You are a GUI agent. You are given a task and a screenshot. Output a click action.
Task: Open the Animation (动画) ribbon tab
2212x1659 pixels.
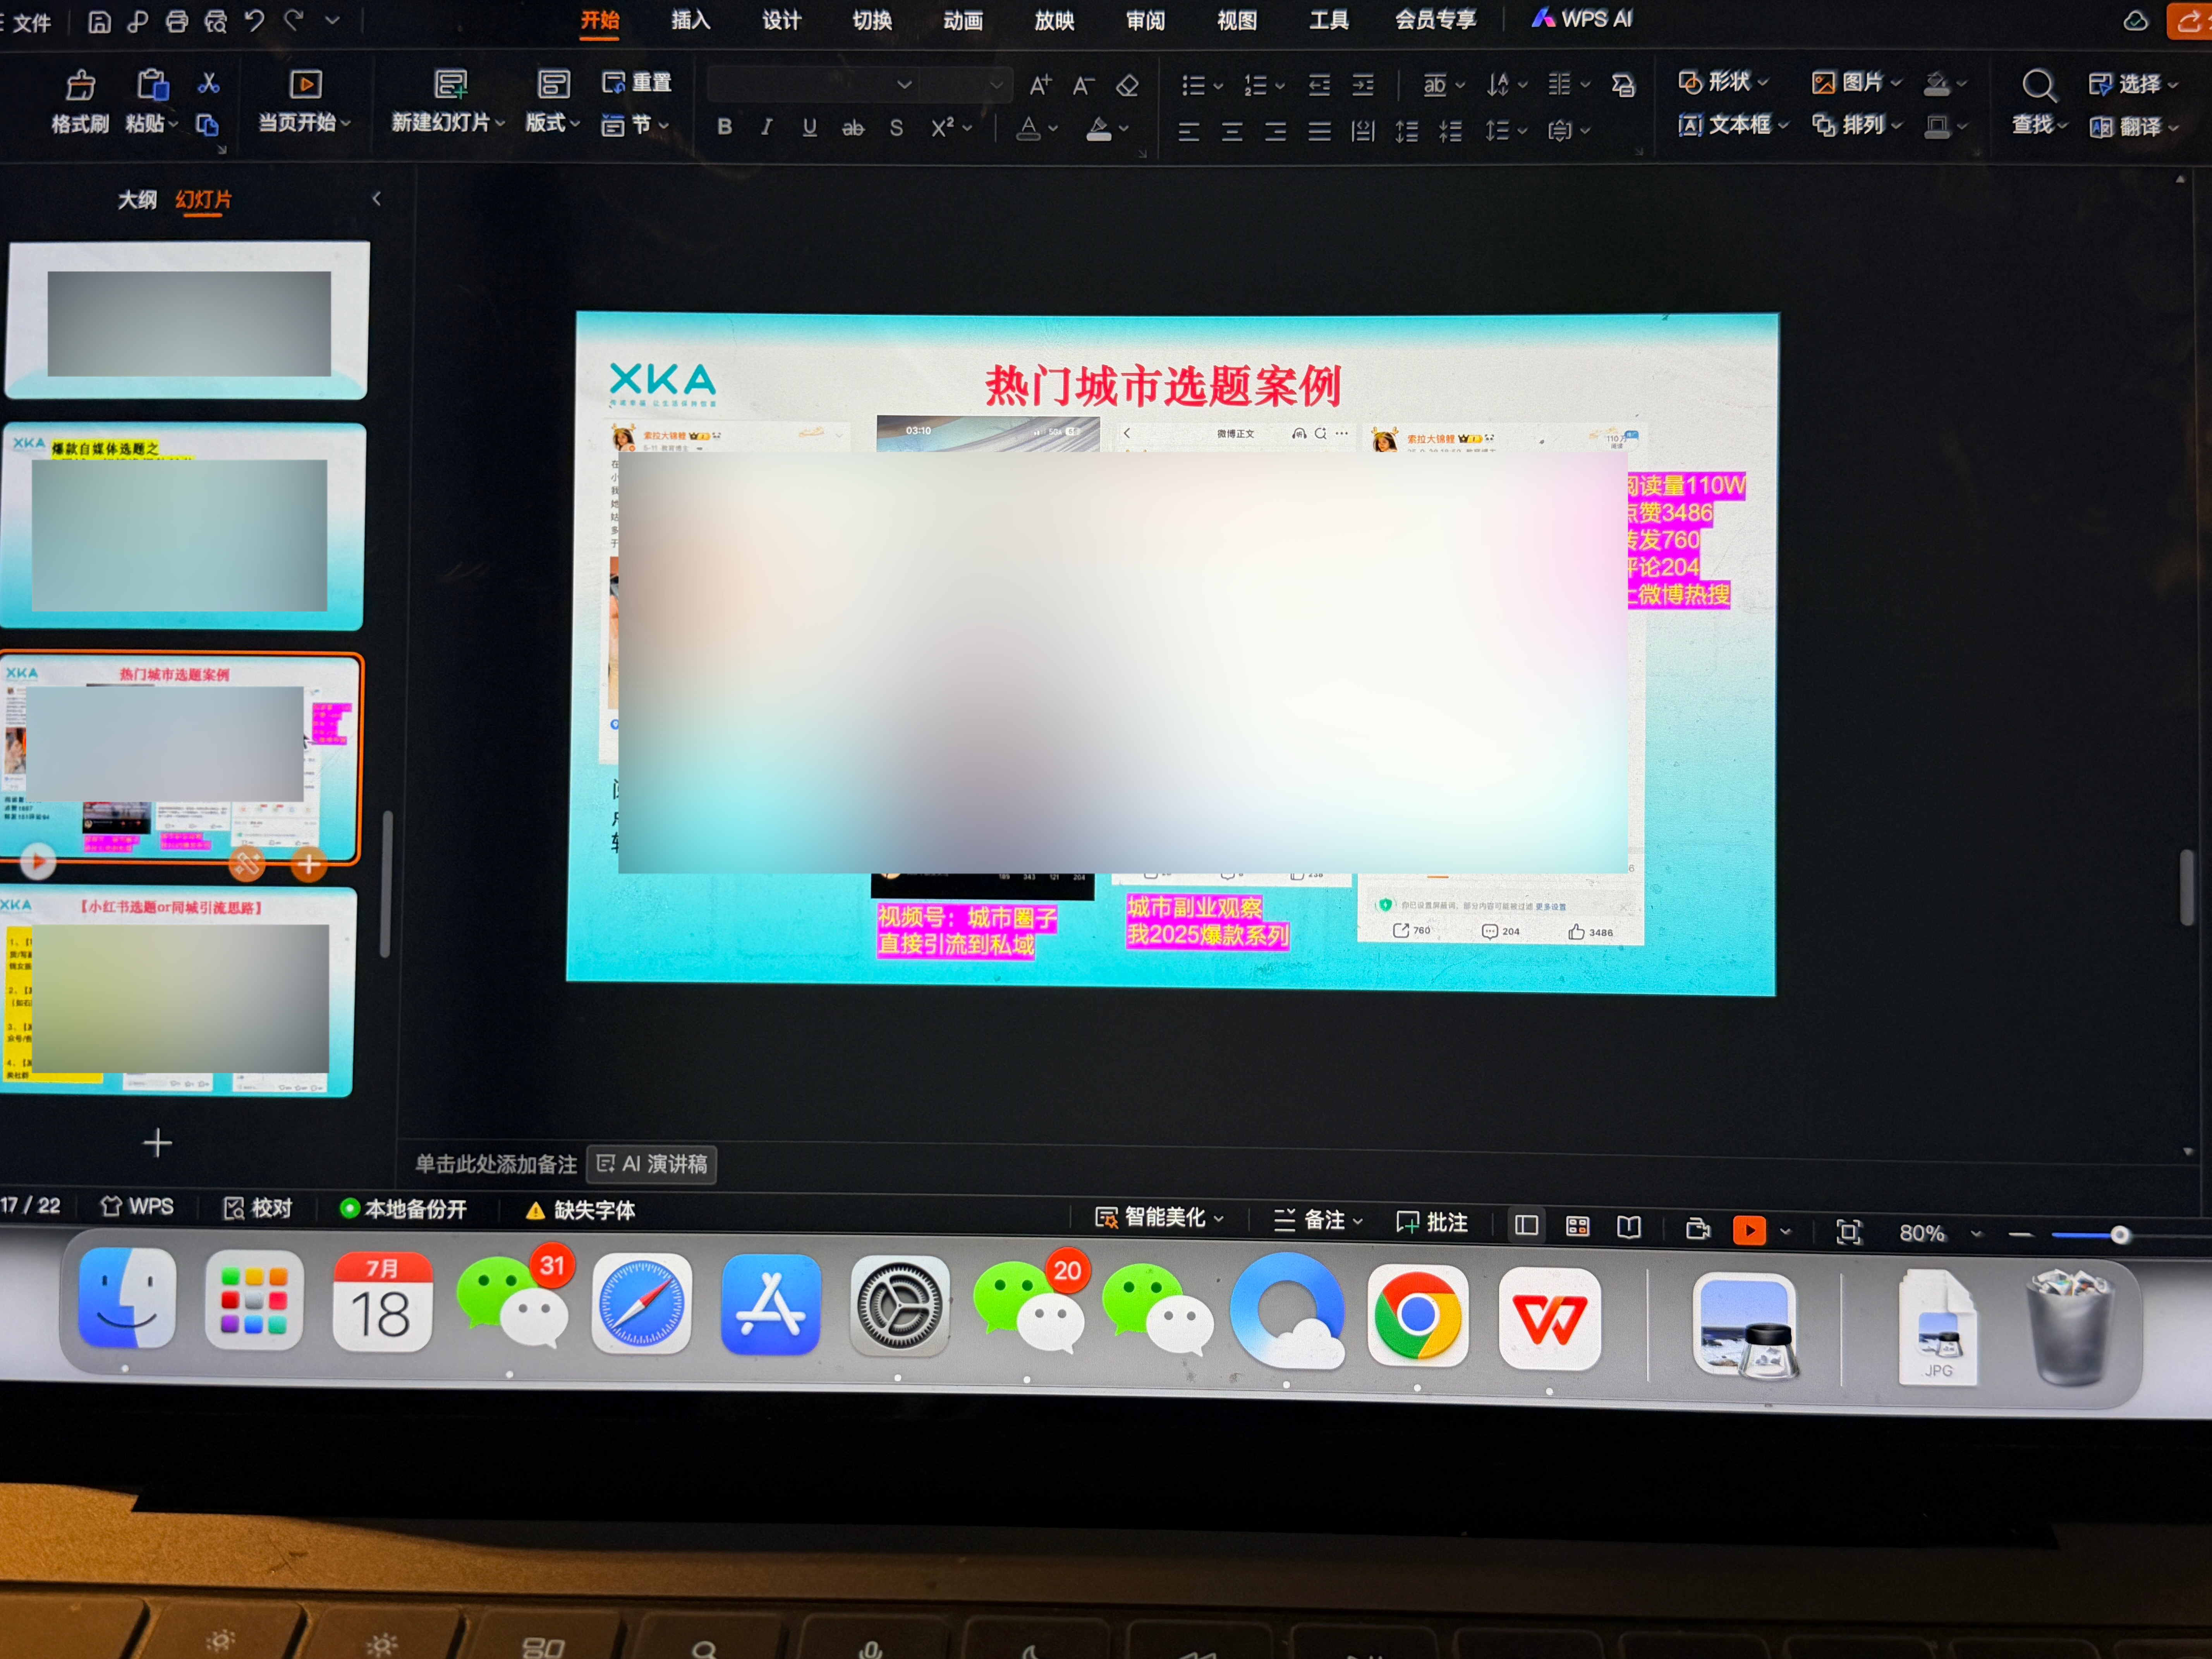point(963,20)
